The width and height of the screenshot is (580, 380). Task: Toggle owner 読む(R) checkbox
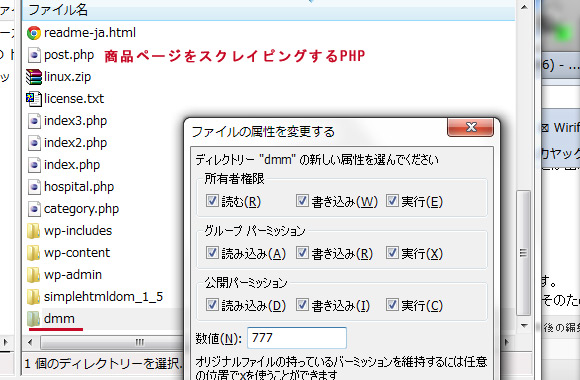[x=212, y=201]
